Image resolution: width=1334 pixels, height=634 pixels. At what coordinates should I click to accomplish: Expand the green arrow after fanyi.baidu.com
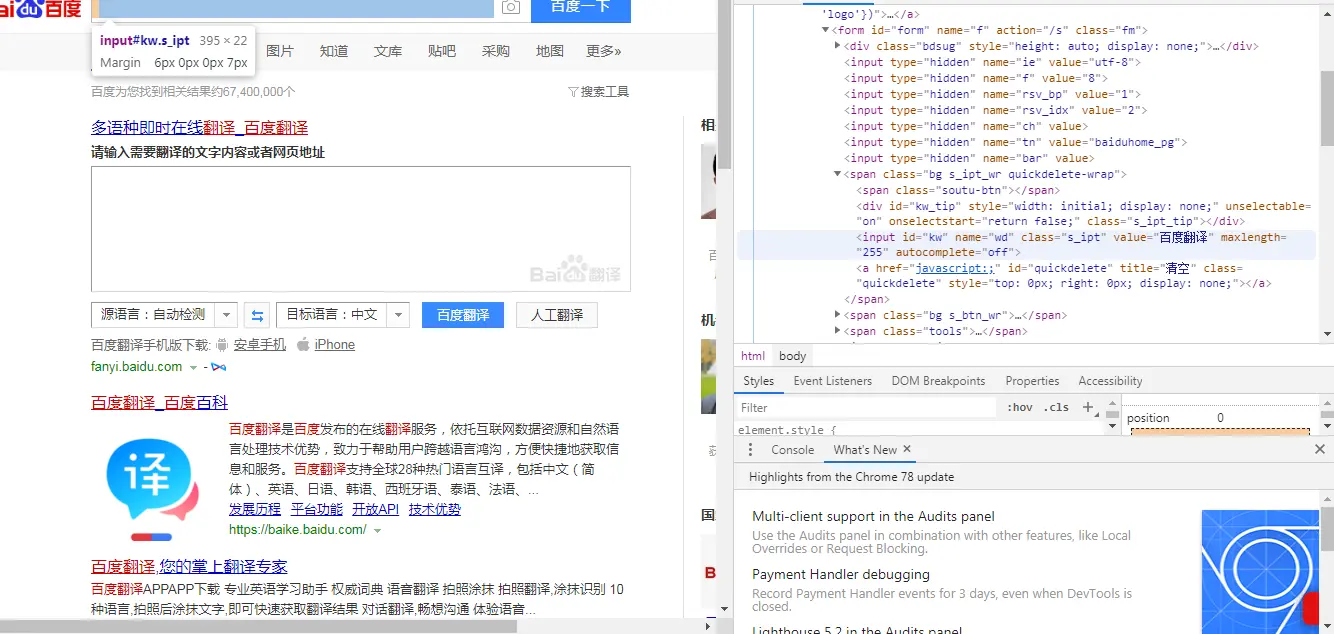[194, 368]
